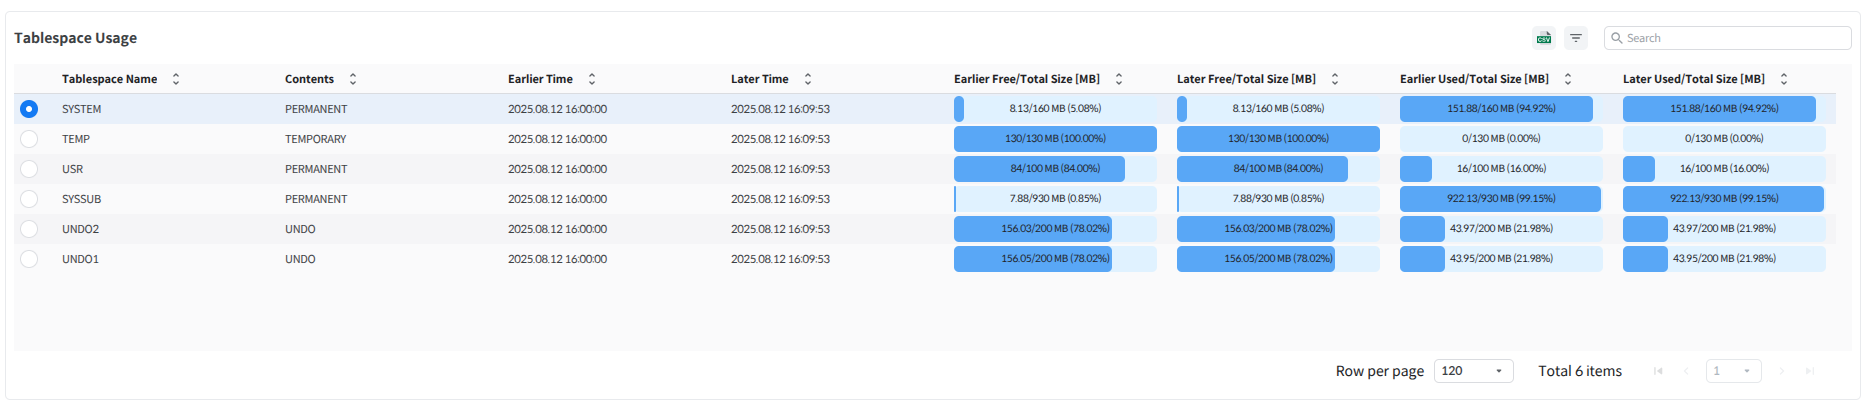This screenshot has width=1869, height=405.
Task: Open the filter icon next to search
Action: [x=1576, y=38]
